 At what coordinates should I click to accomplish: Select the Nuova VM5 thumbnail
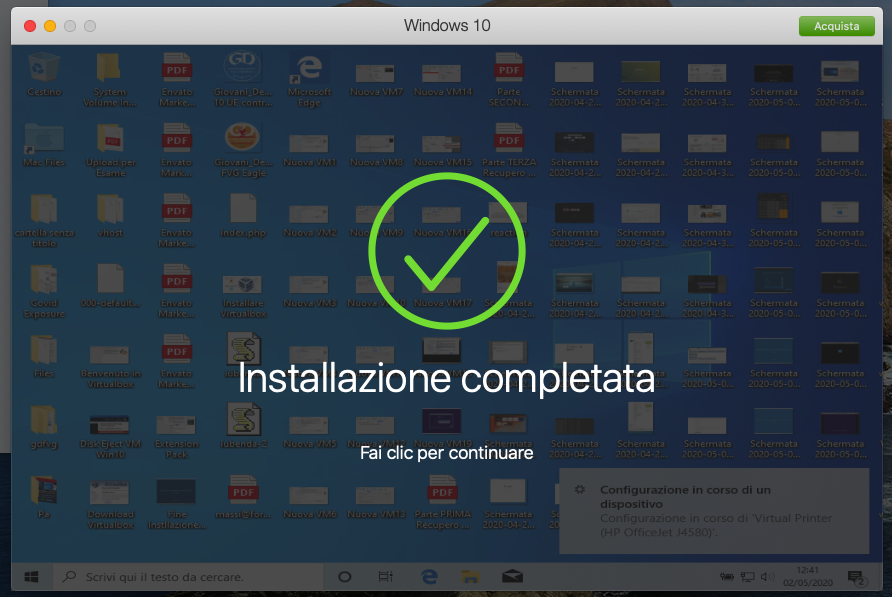click(309, 427)
